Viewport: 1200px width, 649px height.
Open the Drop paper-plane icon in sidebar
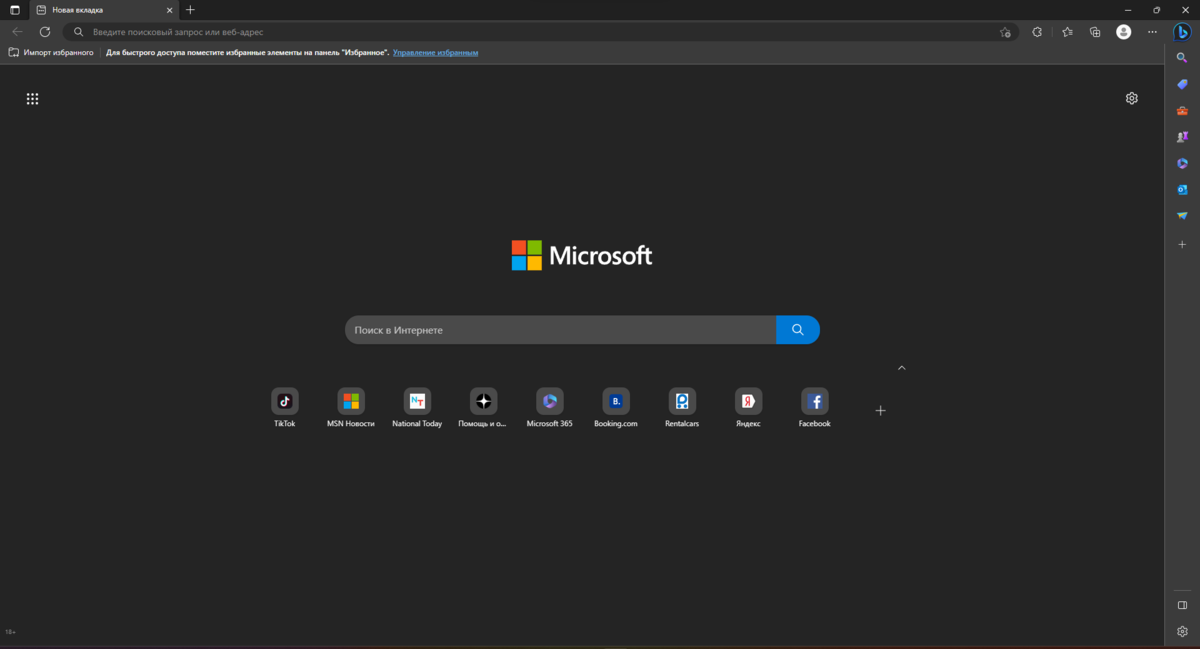pos(1181,214)
